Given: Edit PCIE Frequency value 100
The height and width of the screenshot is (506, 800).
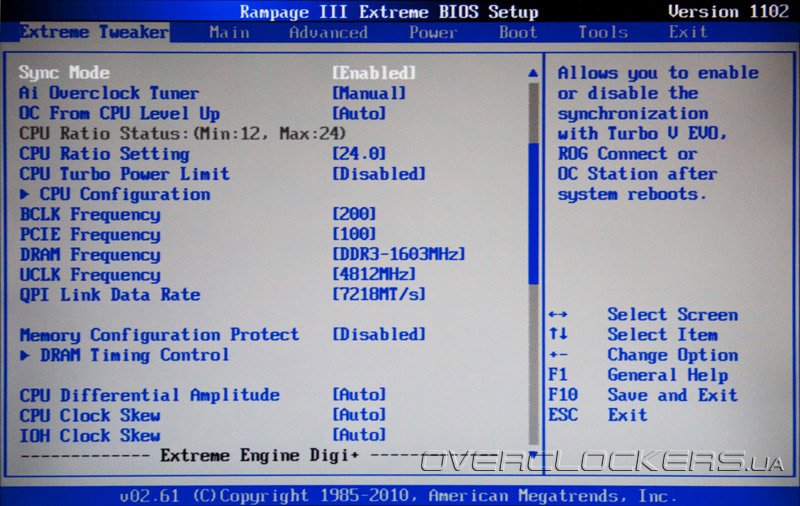Looking at the screenshot, I should coord(354,234).
